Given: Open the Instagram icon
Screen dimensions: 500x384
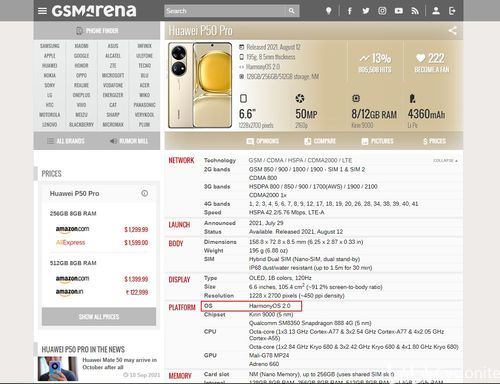Looking at the screenshot, I should (x=382, y=11).
